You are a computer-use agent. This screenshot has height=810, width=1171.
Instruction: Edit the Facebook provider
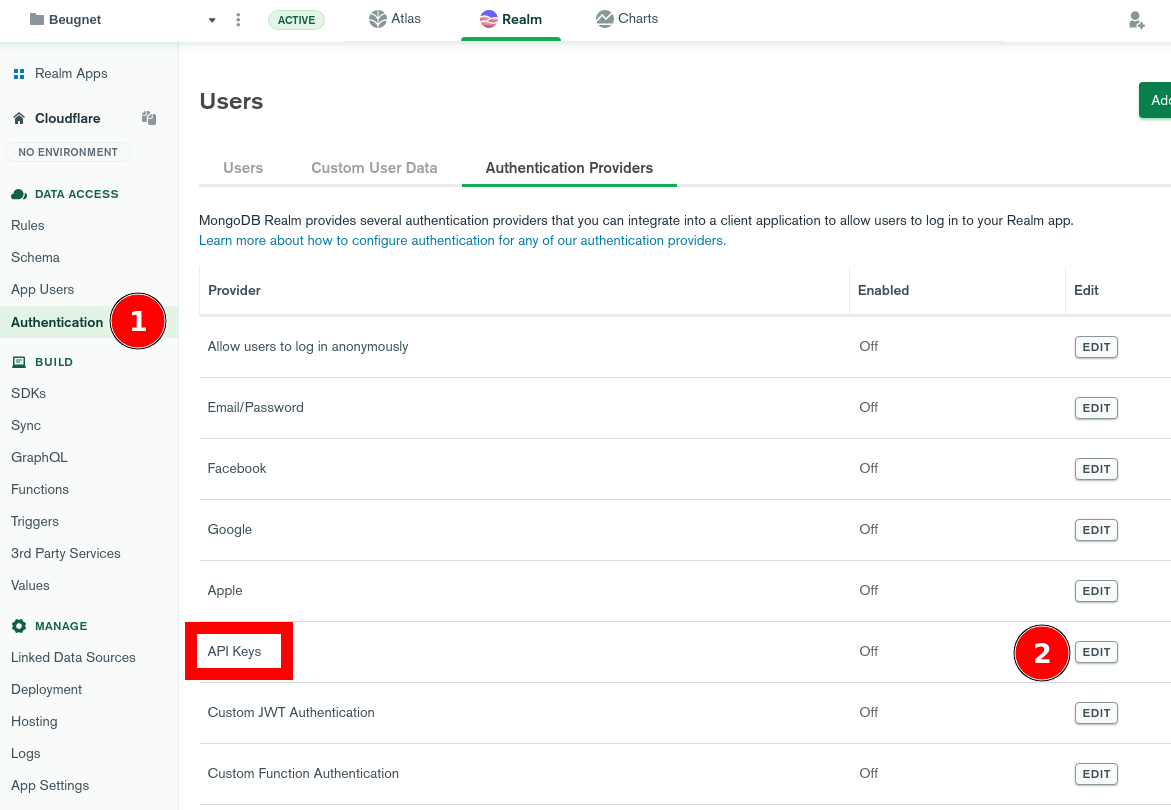coord(1096,469)
